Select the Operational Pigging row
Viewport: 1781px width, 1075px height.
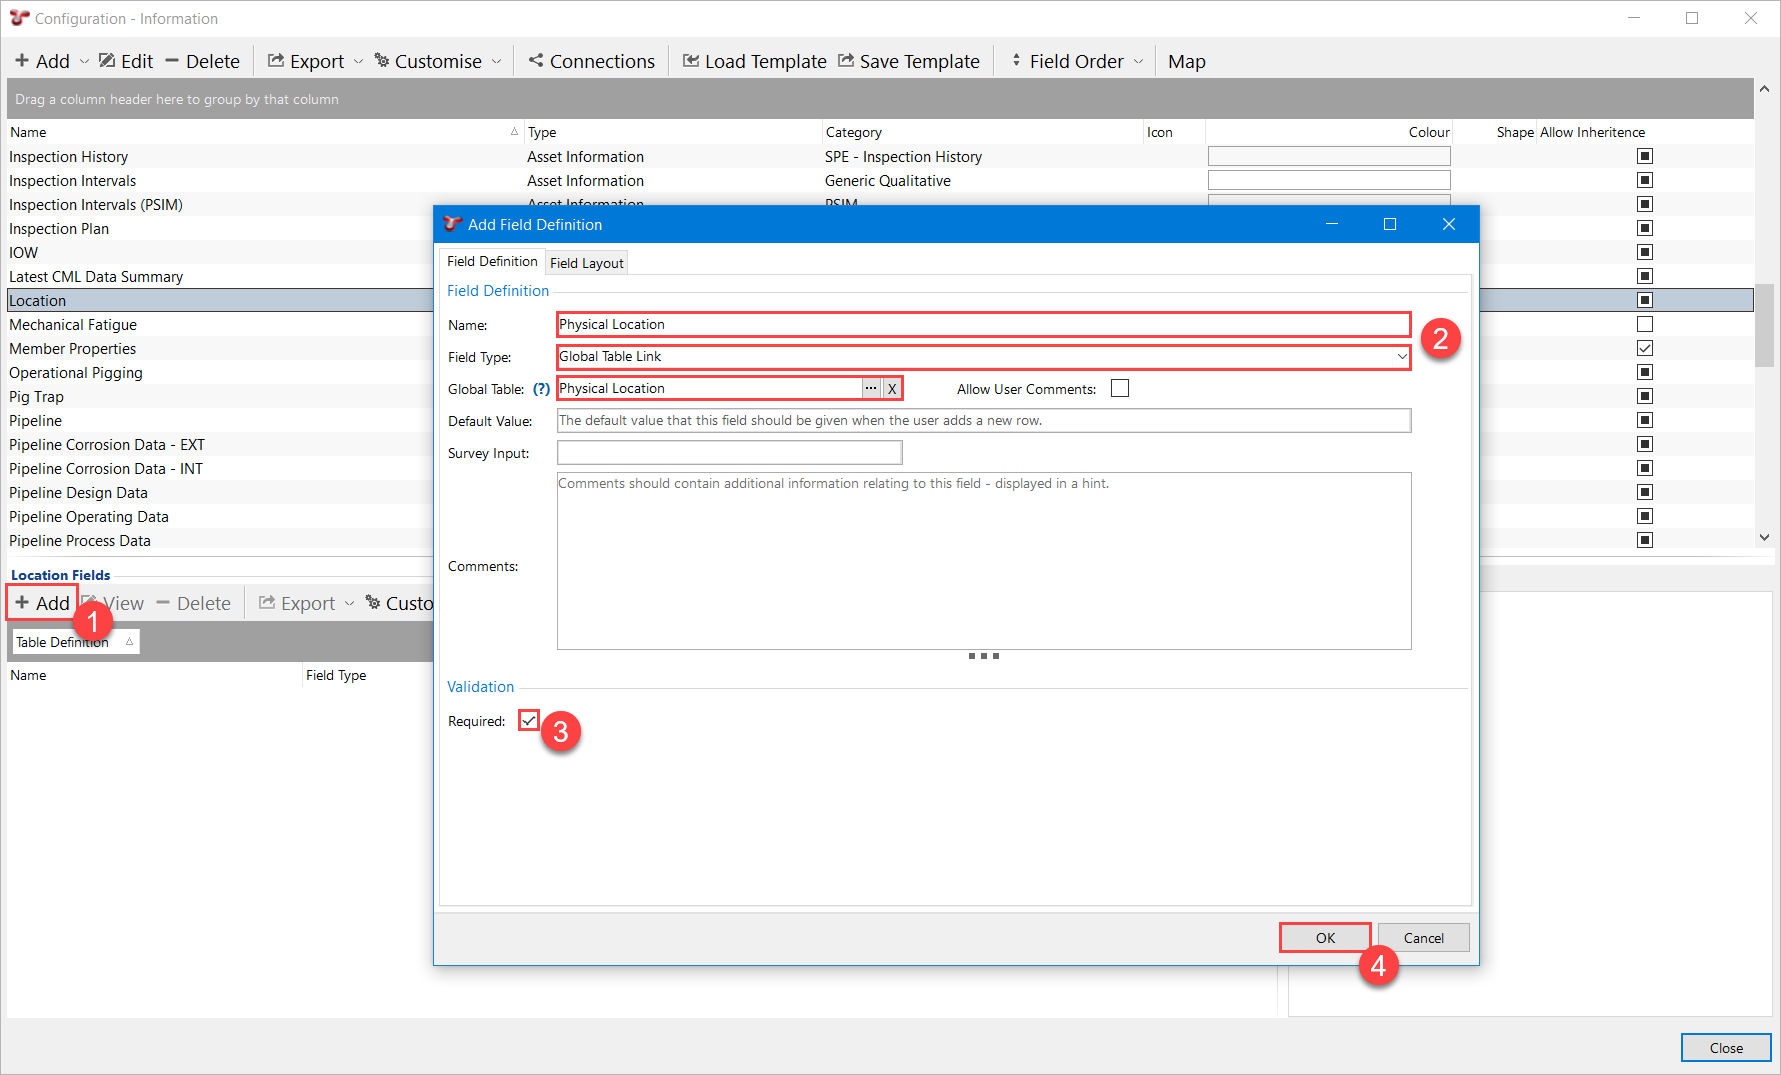[x=220, y=372]
